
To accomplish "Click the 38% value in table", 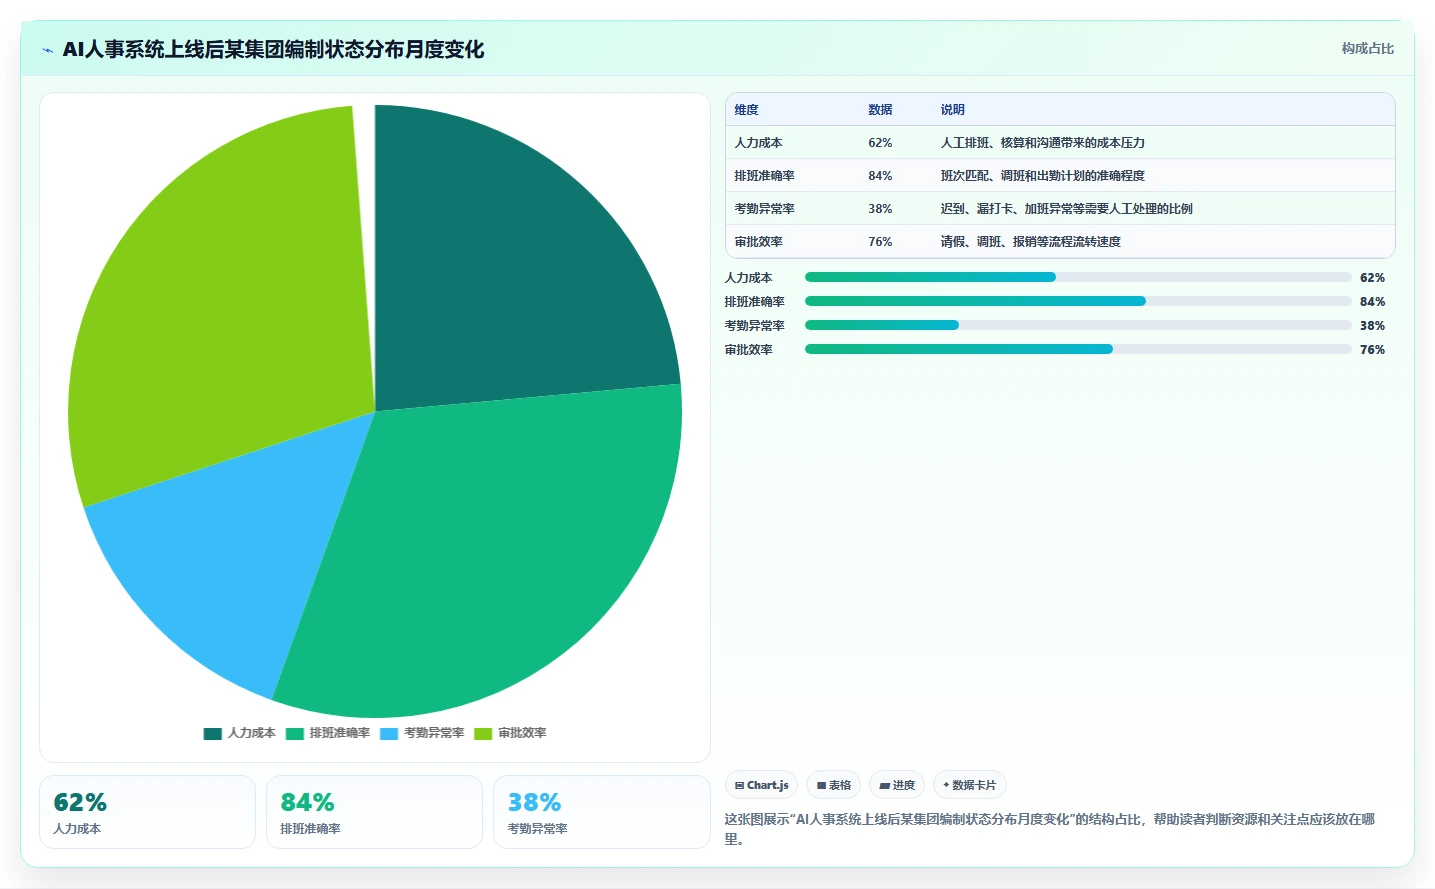I will tap(880, 209).
